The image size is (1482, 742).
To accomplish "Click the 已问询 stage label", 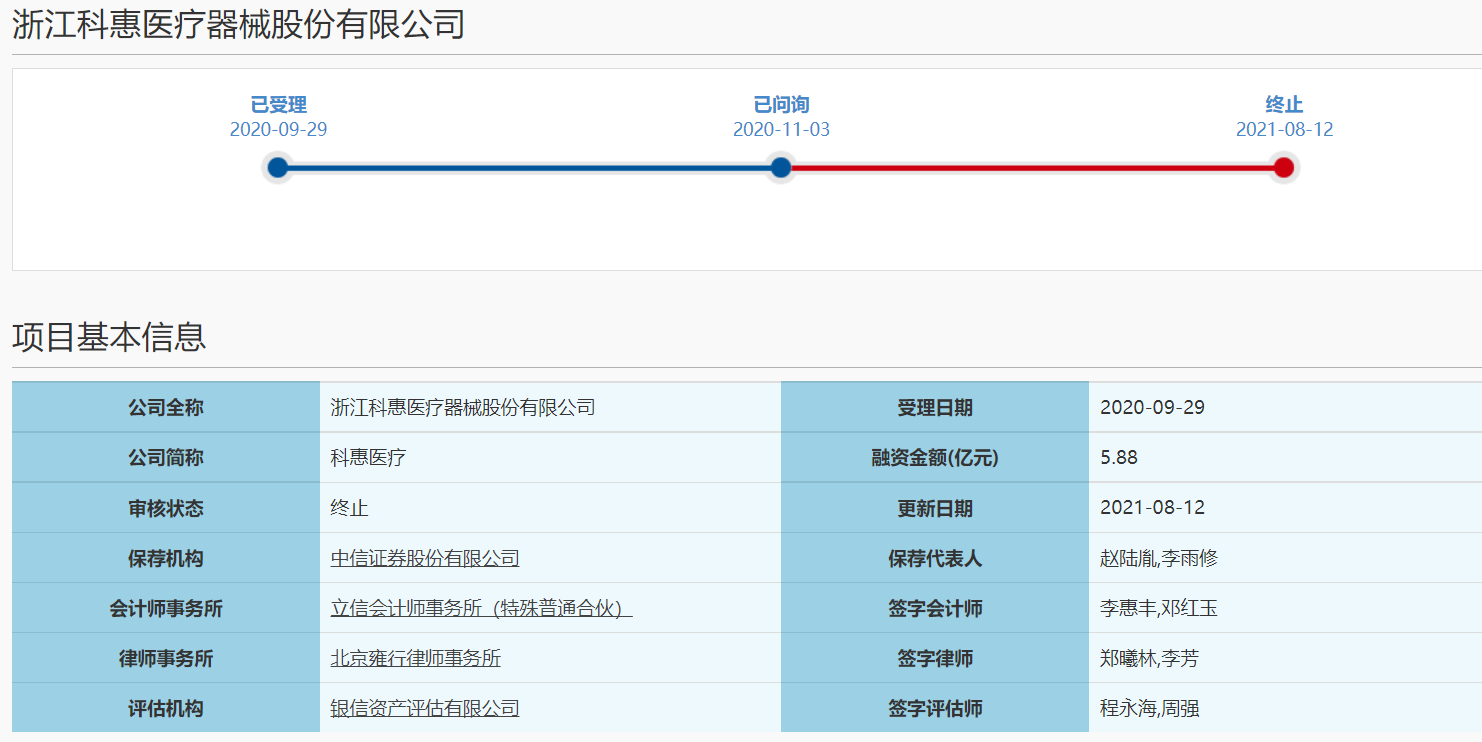I will click(781, 105).
